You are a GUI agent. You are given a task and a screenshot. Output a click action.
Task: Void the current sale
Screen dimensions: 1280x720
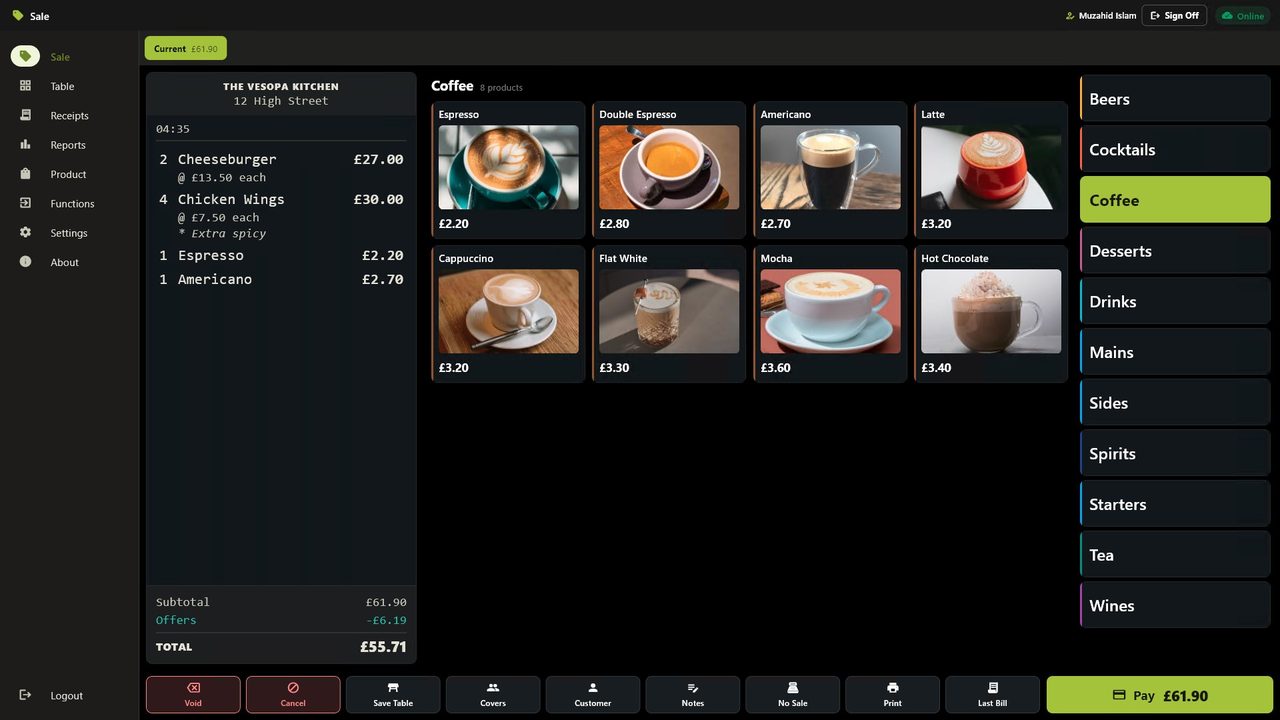tap(193, 695)
